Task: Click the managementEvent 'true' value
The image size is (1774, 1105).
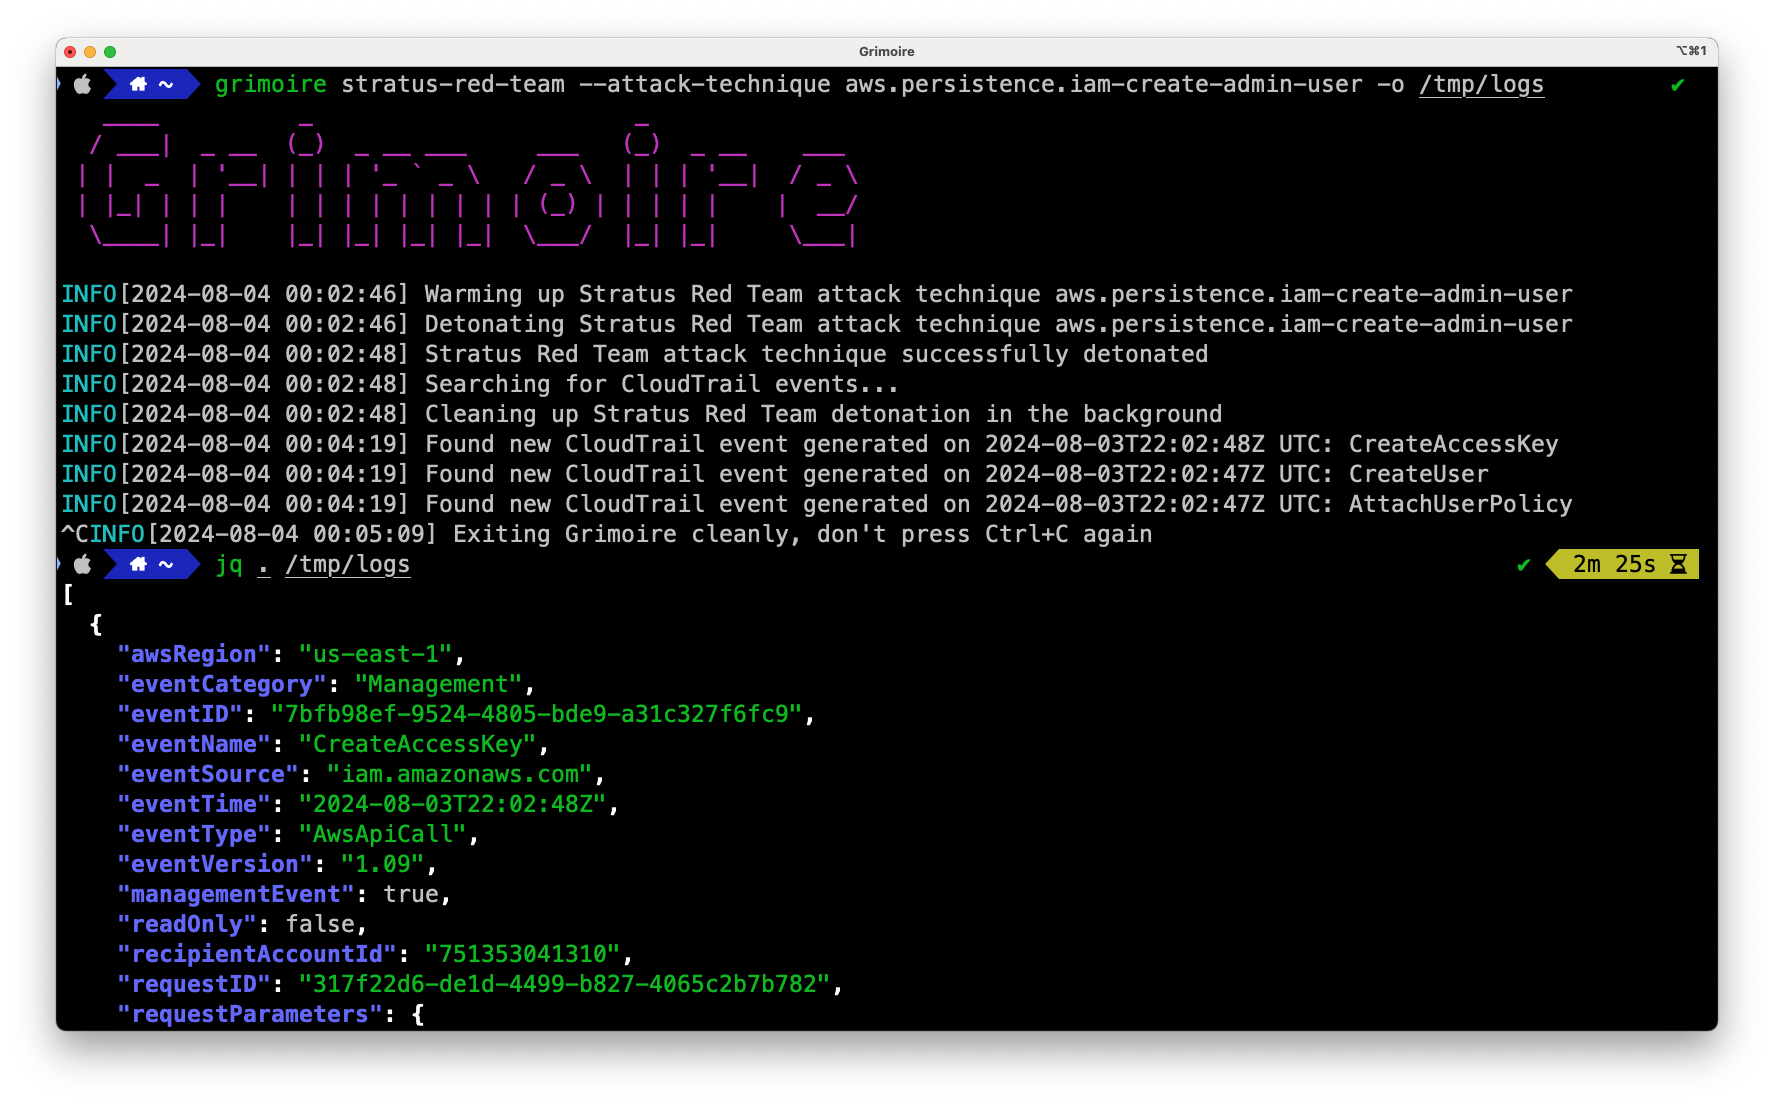Action: click(411, 895)
